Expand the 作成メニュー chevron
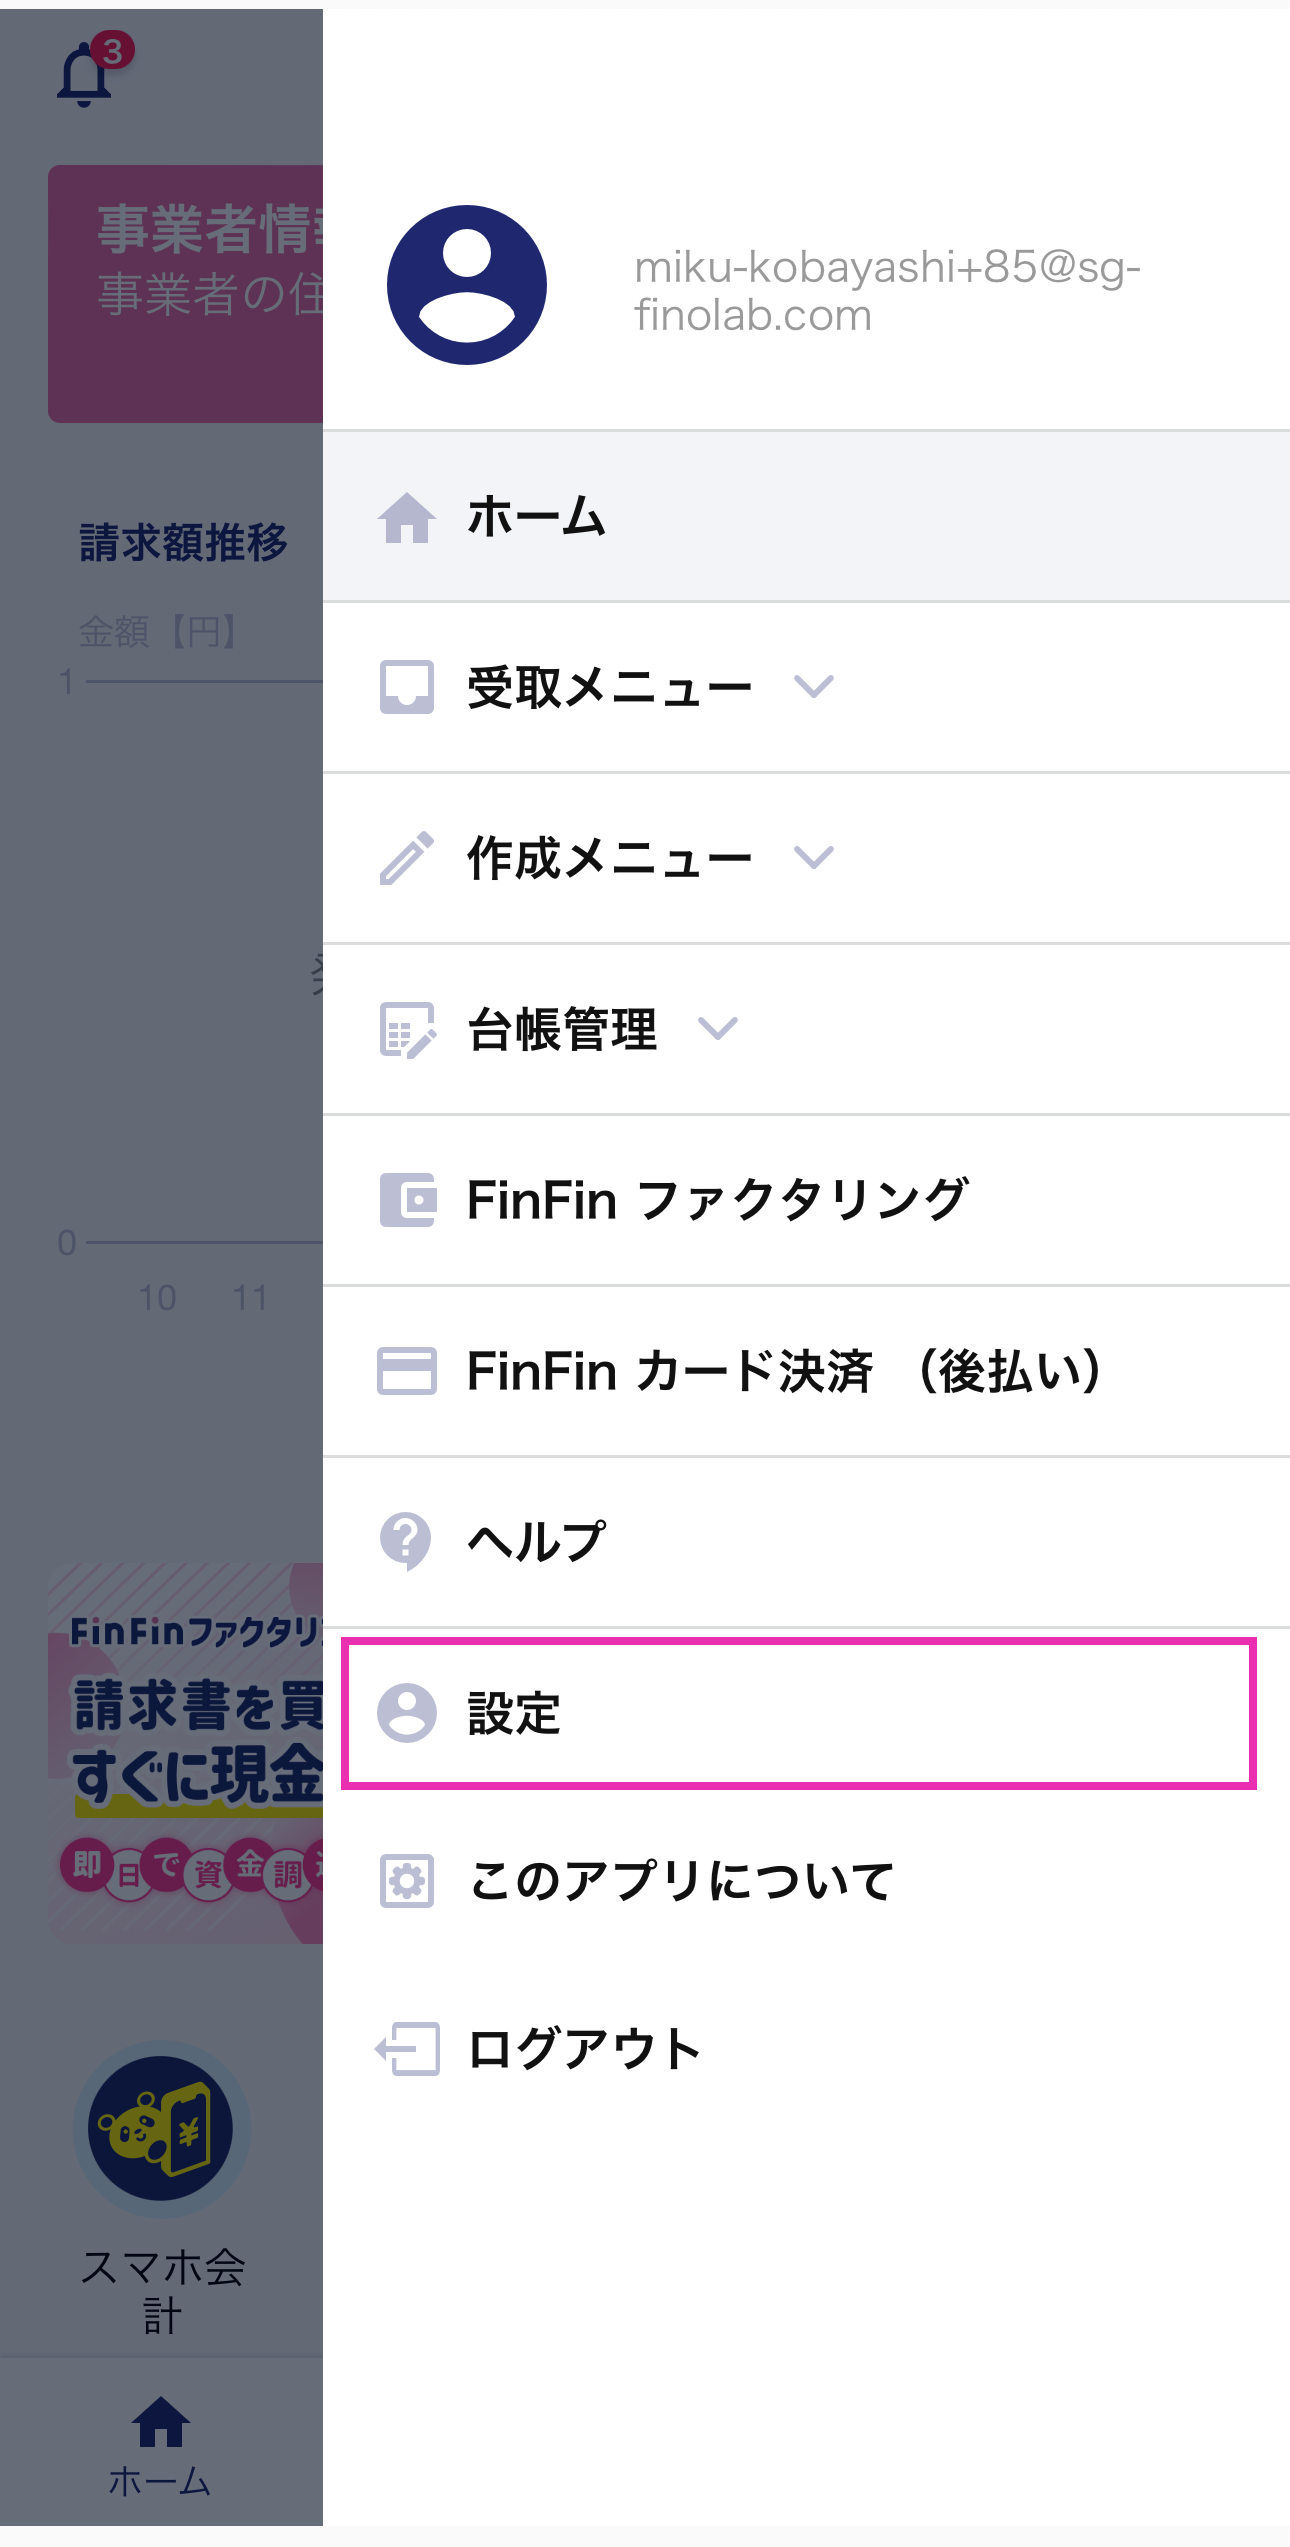 coord(814,858)
